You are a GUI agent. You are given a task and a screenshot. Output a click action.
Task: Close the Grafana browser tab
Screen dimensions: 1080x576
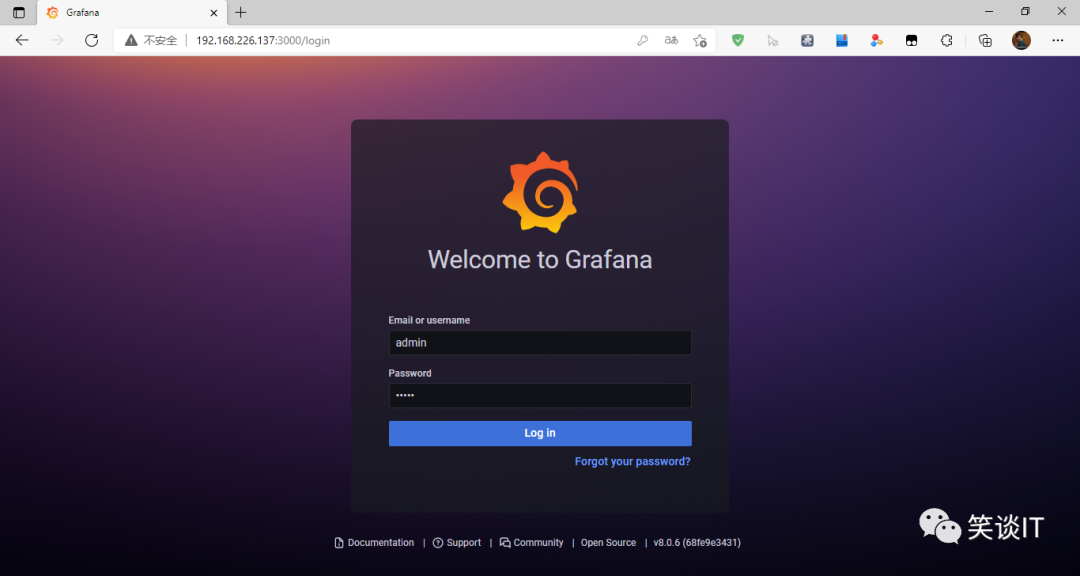click(x=214, y=12)
